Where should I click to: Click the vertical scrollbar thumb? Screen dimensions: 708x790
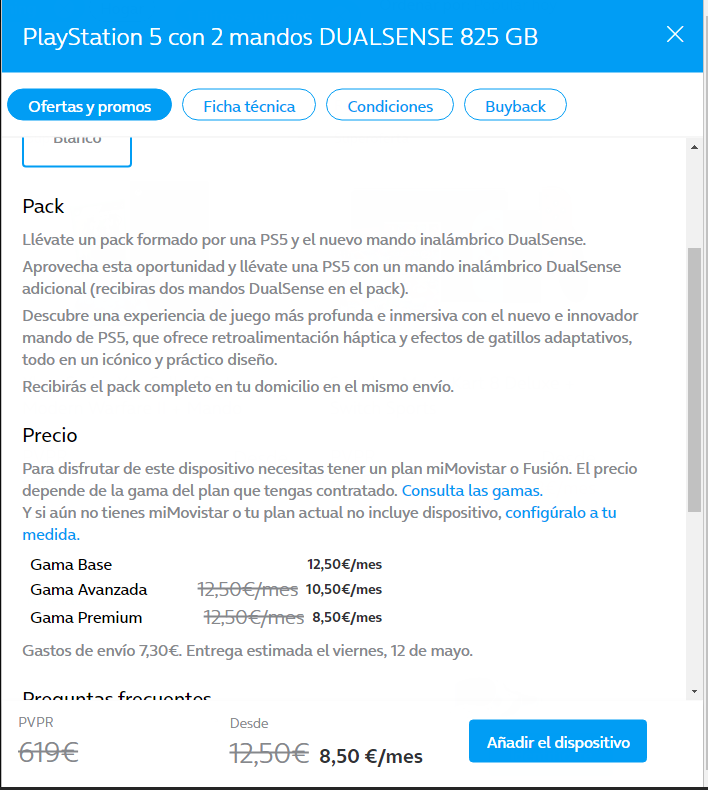694,380
